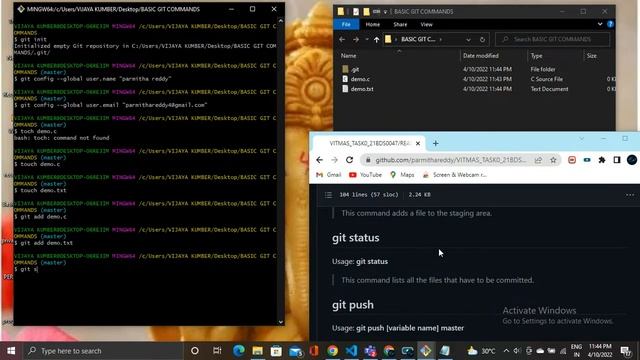Select the .git folder in Explorer
The height and width of the screenshot is (360, 640).
click(x=355, y=69)
